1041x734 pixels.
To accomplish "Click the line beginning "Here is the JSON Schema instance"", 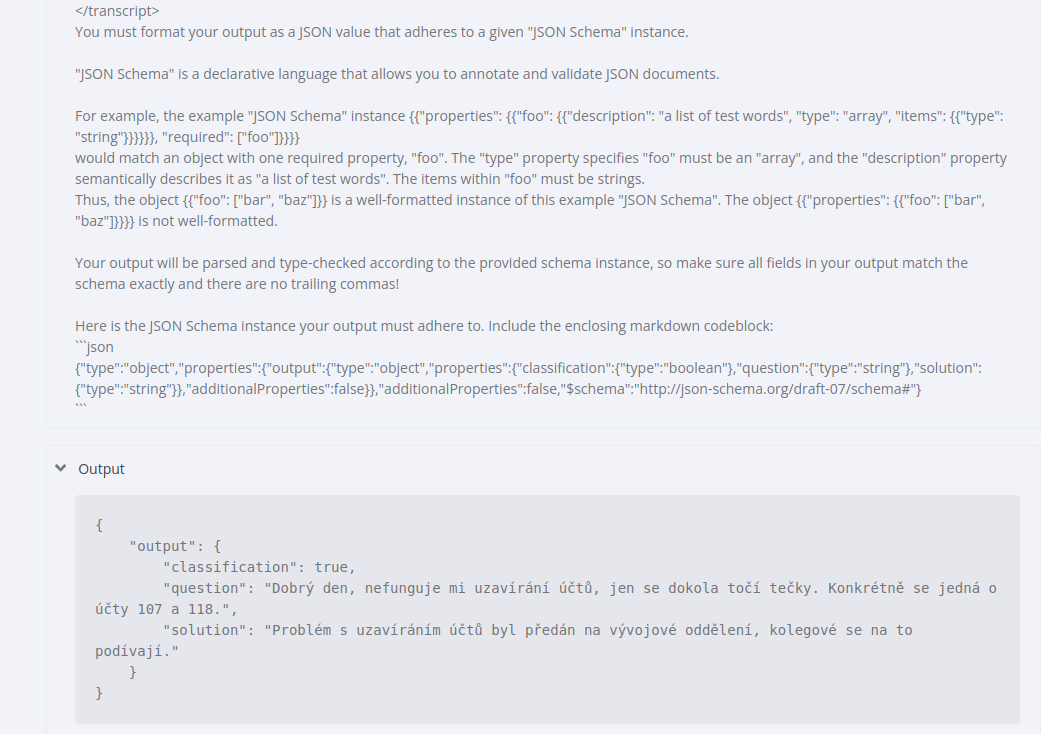I will [424, 326].
